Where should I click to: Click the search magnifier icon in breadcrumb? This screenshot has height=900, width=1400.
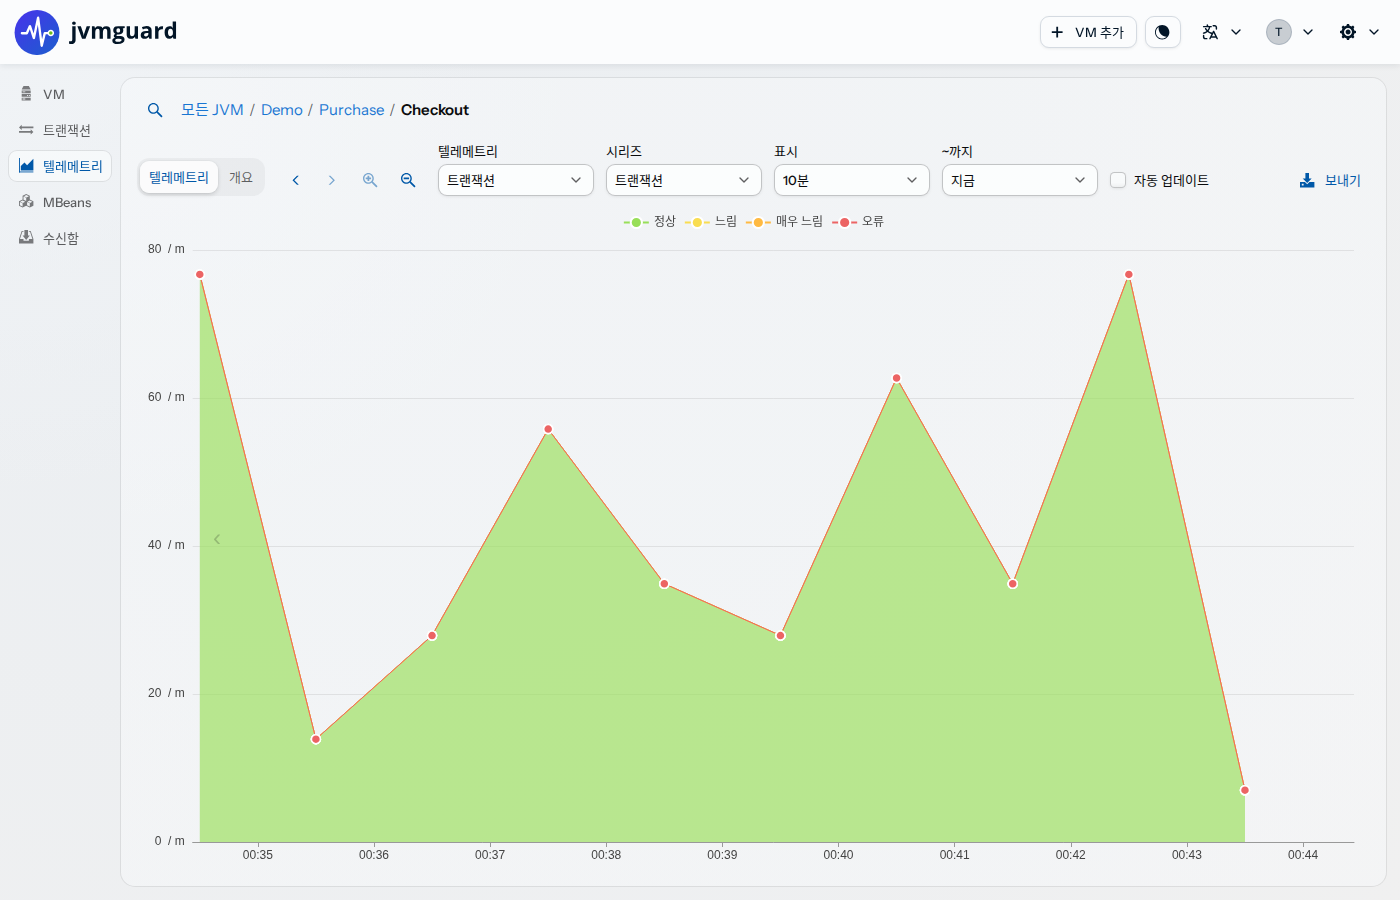tap(155, 110)
